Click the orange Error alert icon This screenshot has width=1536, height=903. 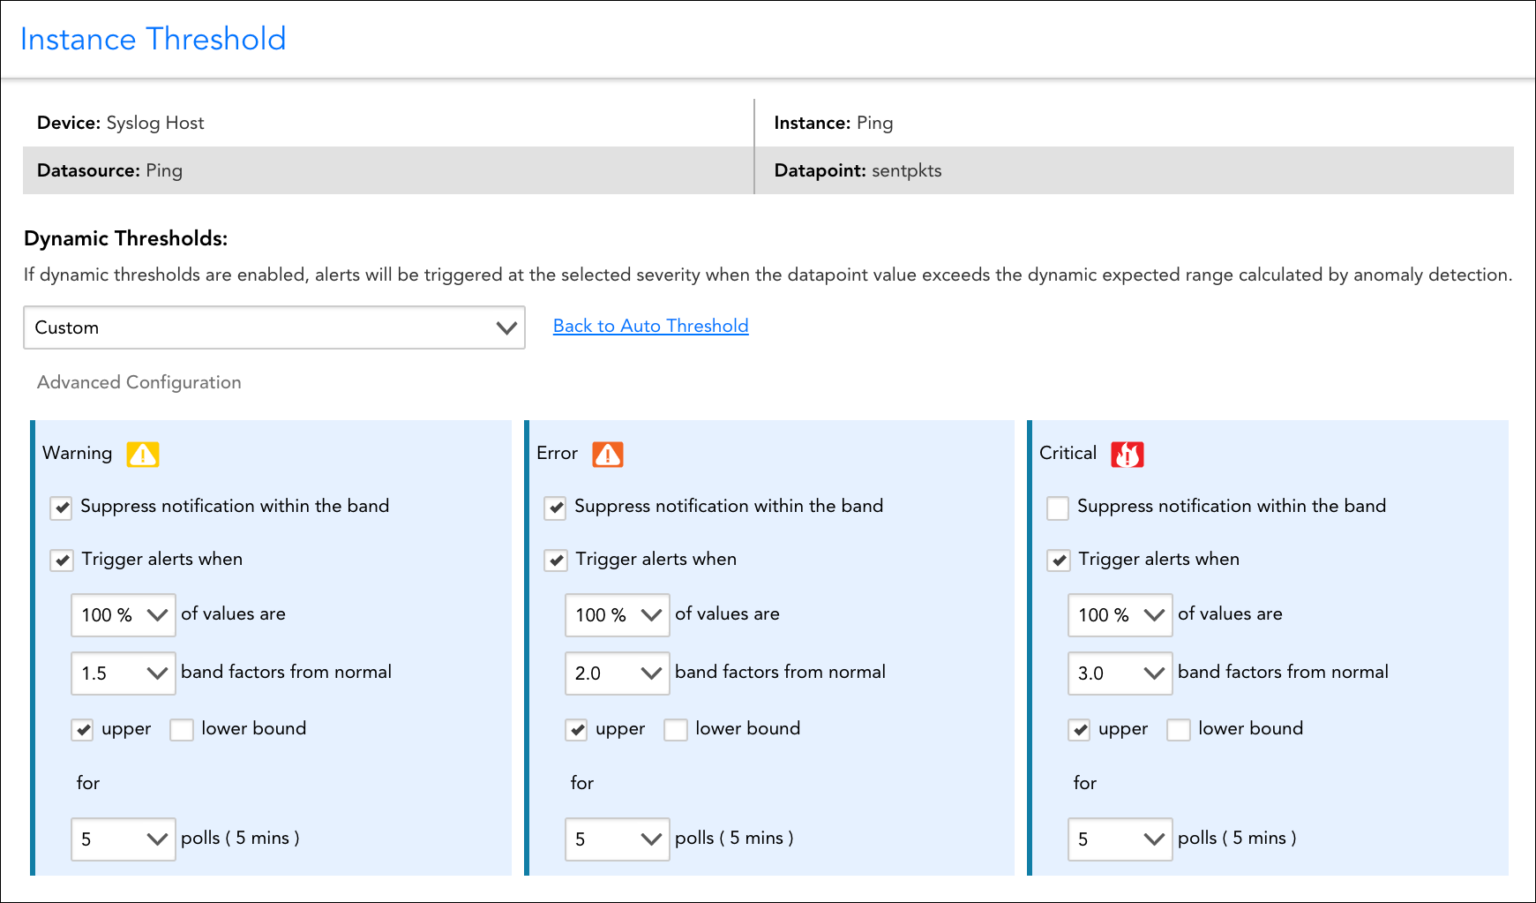tap(608, 454)
